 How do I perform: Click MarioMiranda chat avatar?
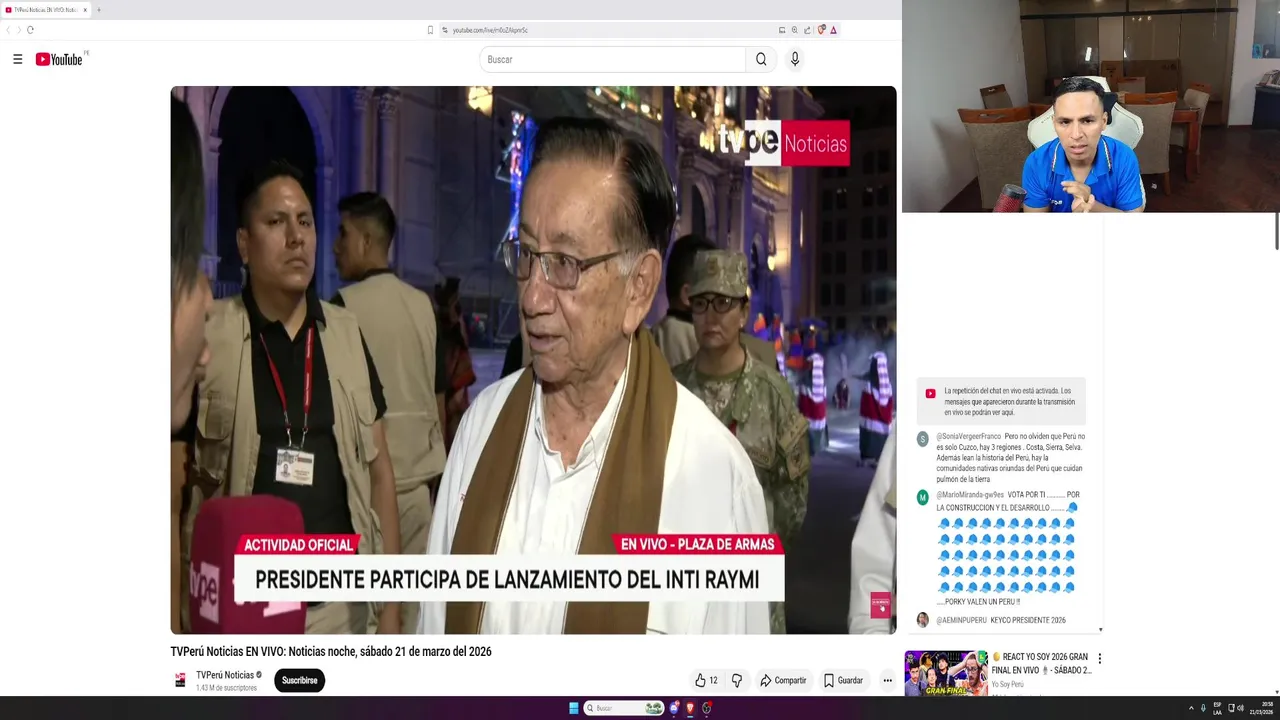(923, 497)
